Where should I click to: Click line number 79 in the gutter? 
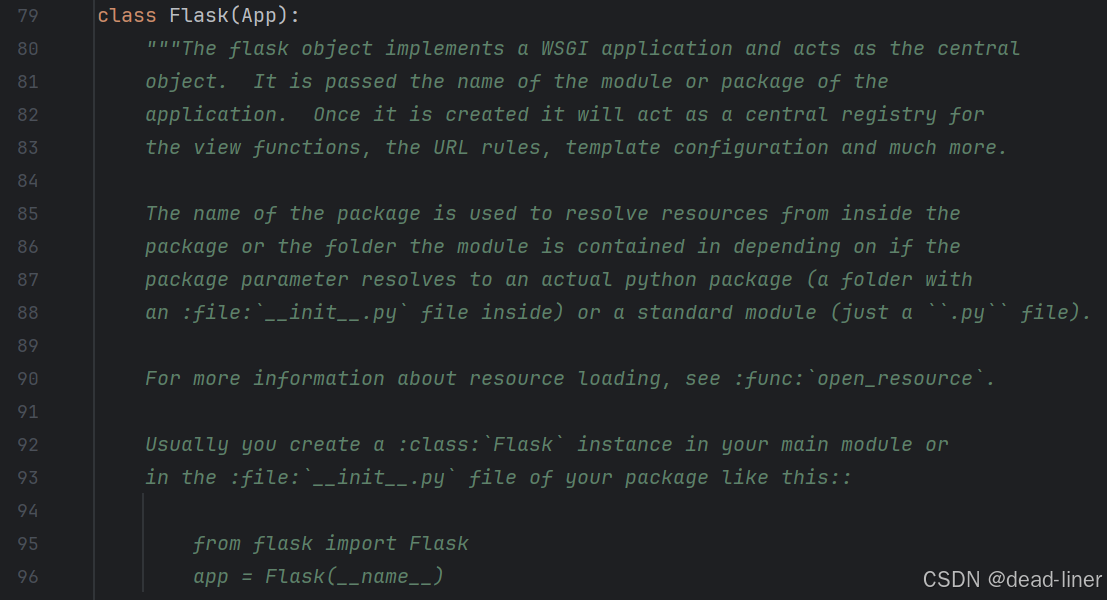point(28,16)
